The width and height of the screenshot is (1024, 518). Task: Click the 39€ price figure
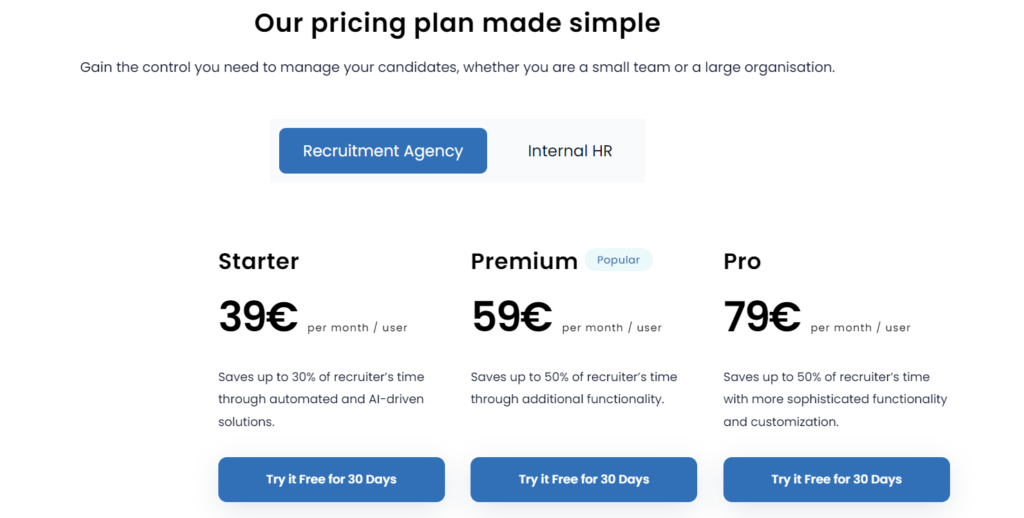258,317
